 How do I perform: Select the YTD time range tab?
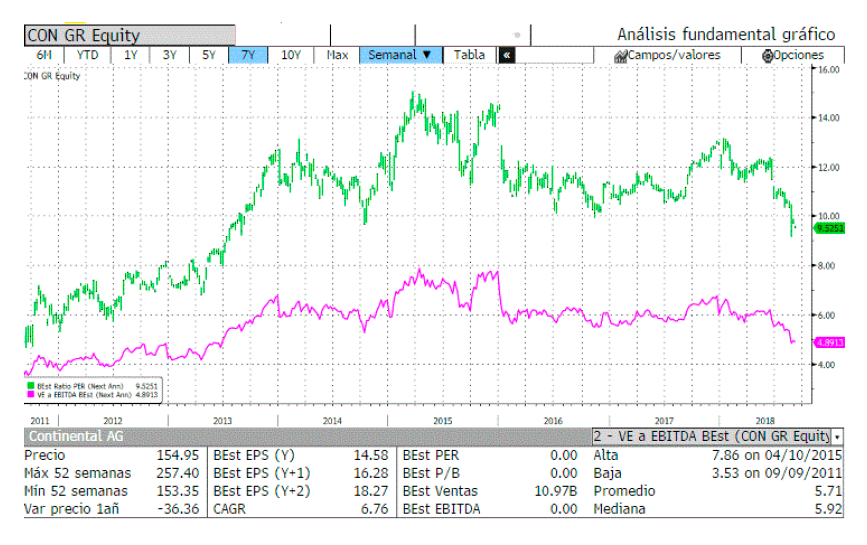[87, 55]
